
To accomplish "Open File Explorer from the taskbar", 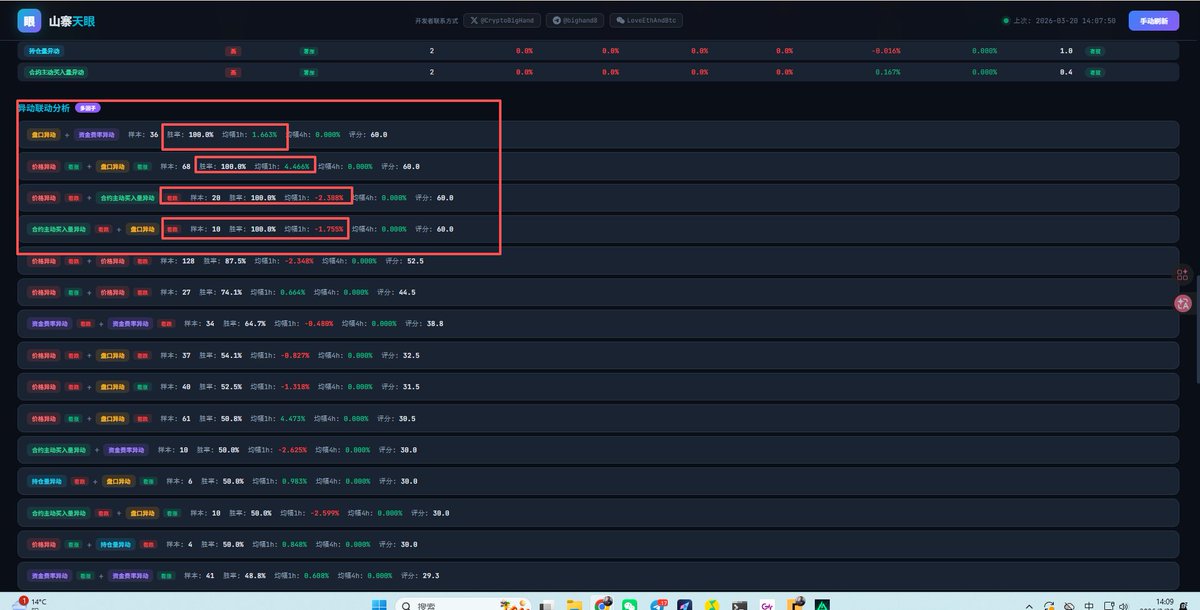I will (x=574, y=604).
